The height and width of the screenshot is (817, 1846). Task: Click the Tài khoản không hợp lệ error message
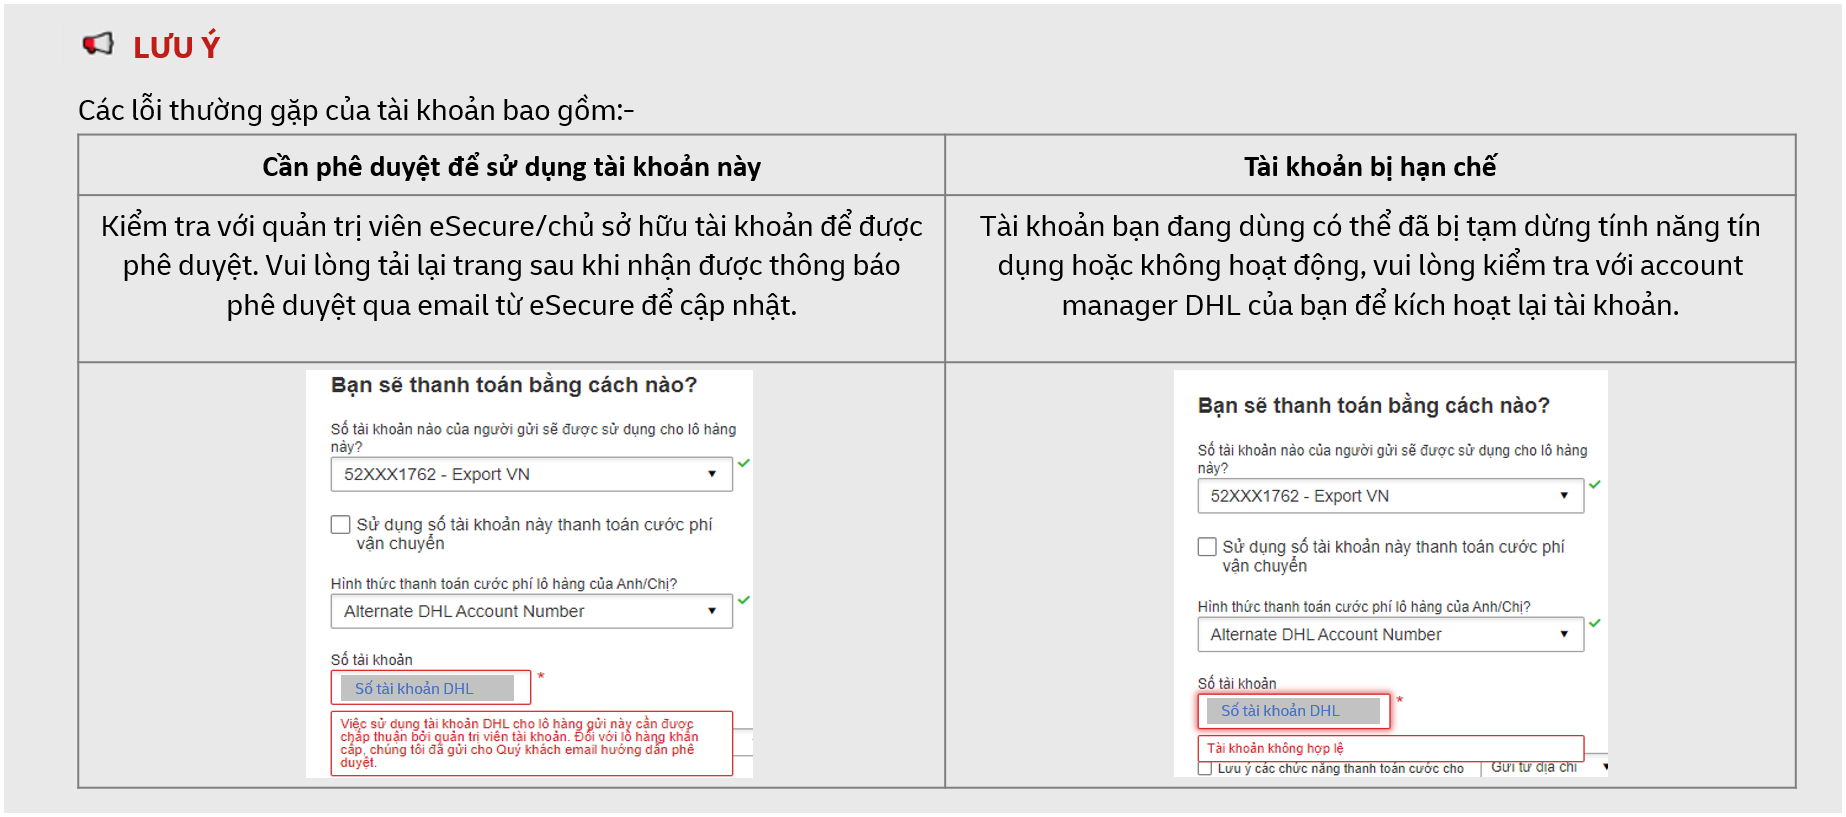point(1390,748)
